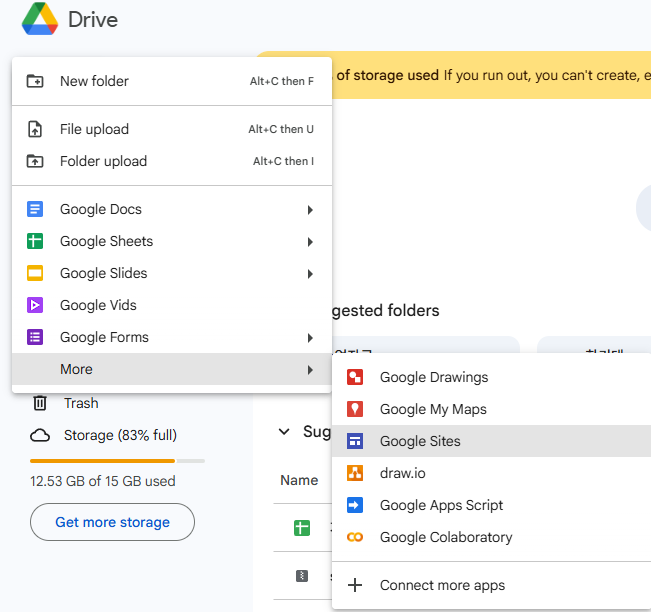The image size is (651, 612).
Task: Click the Get more storage button
Action: (112, 522)
